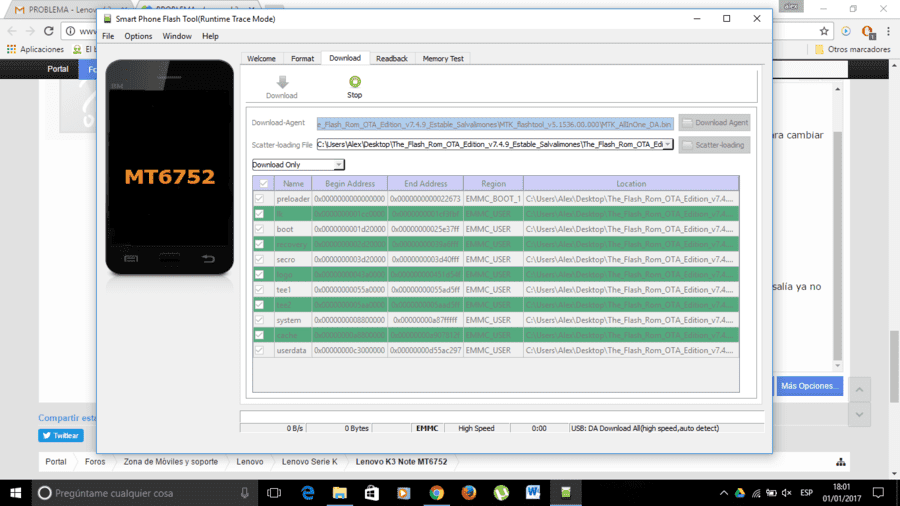Open the Scatter-loading File path dropdown
This screenshot has height=506, width=900.
point(668,145)
